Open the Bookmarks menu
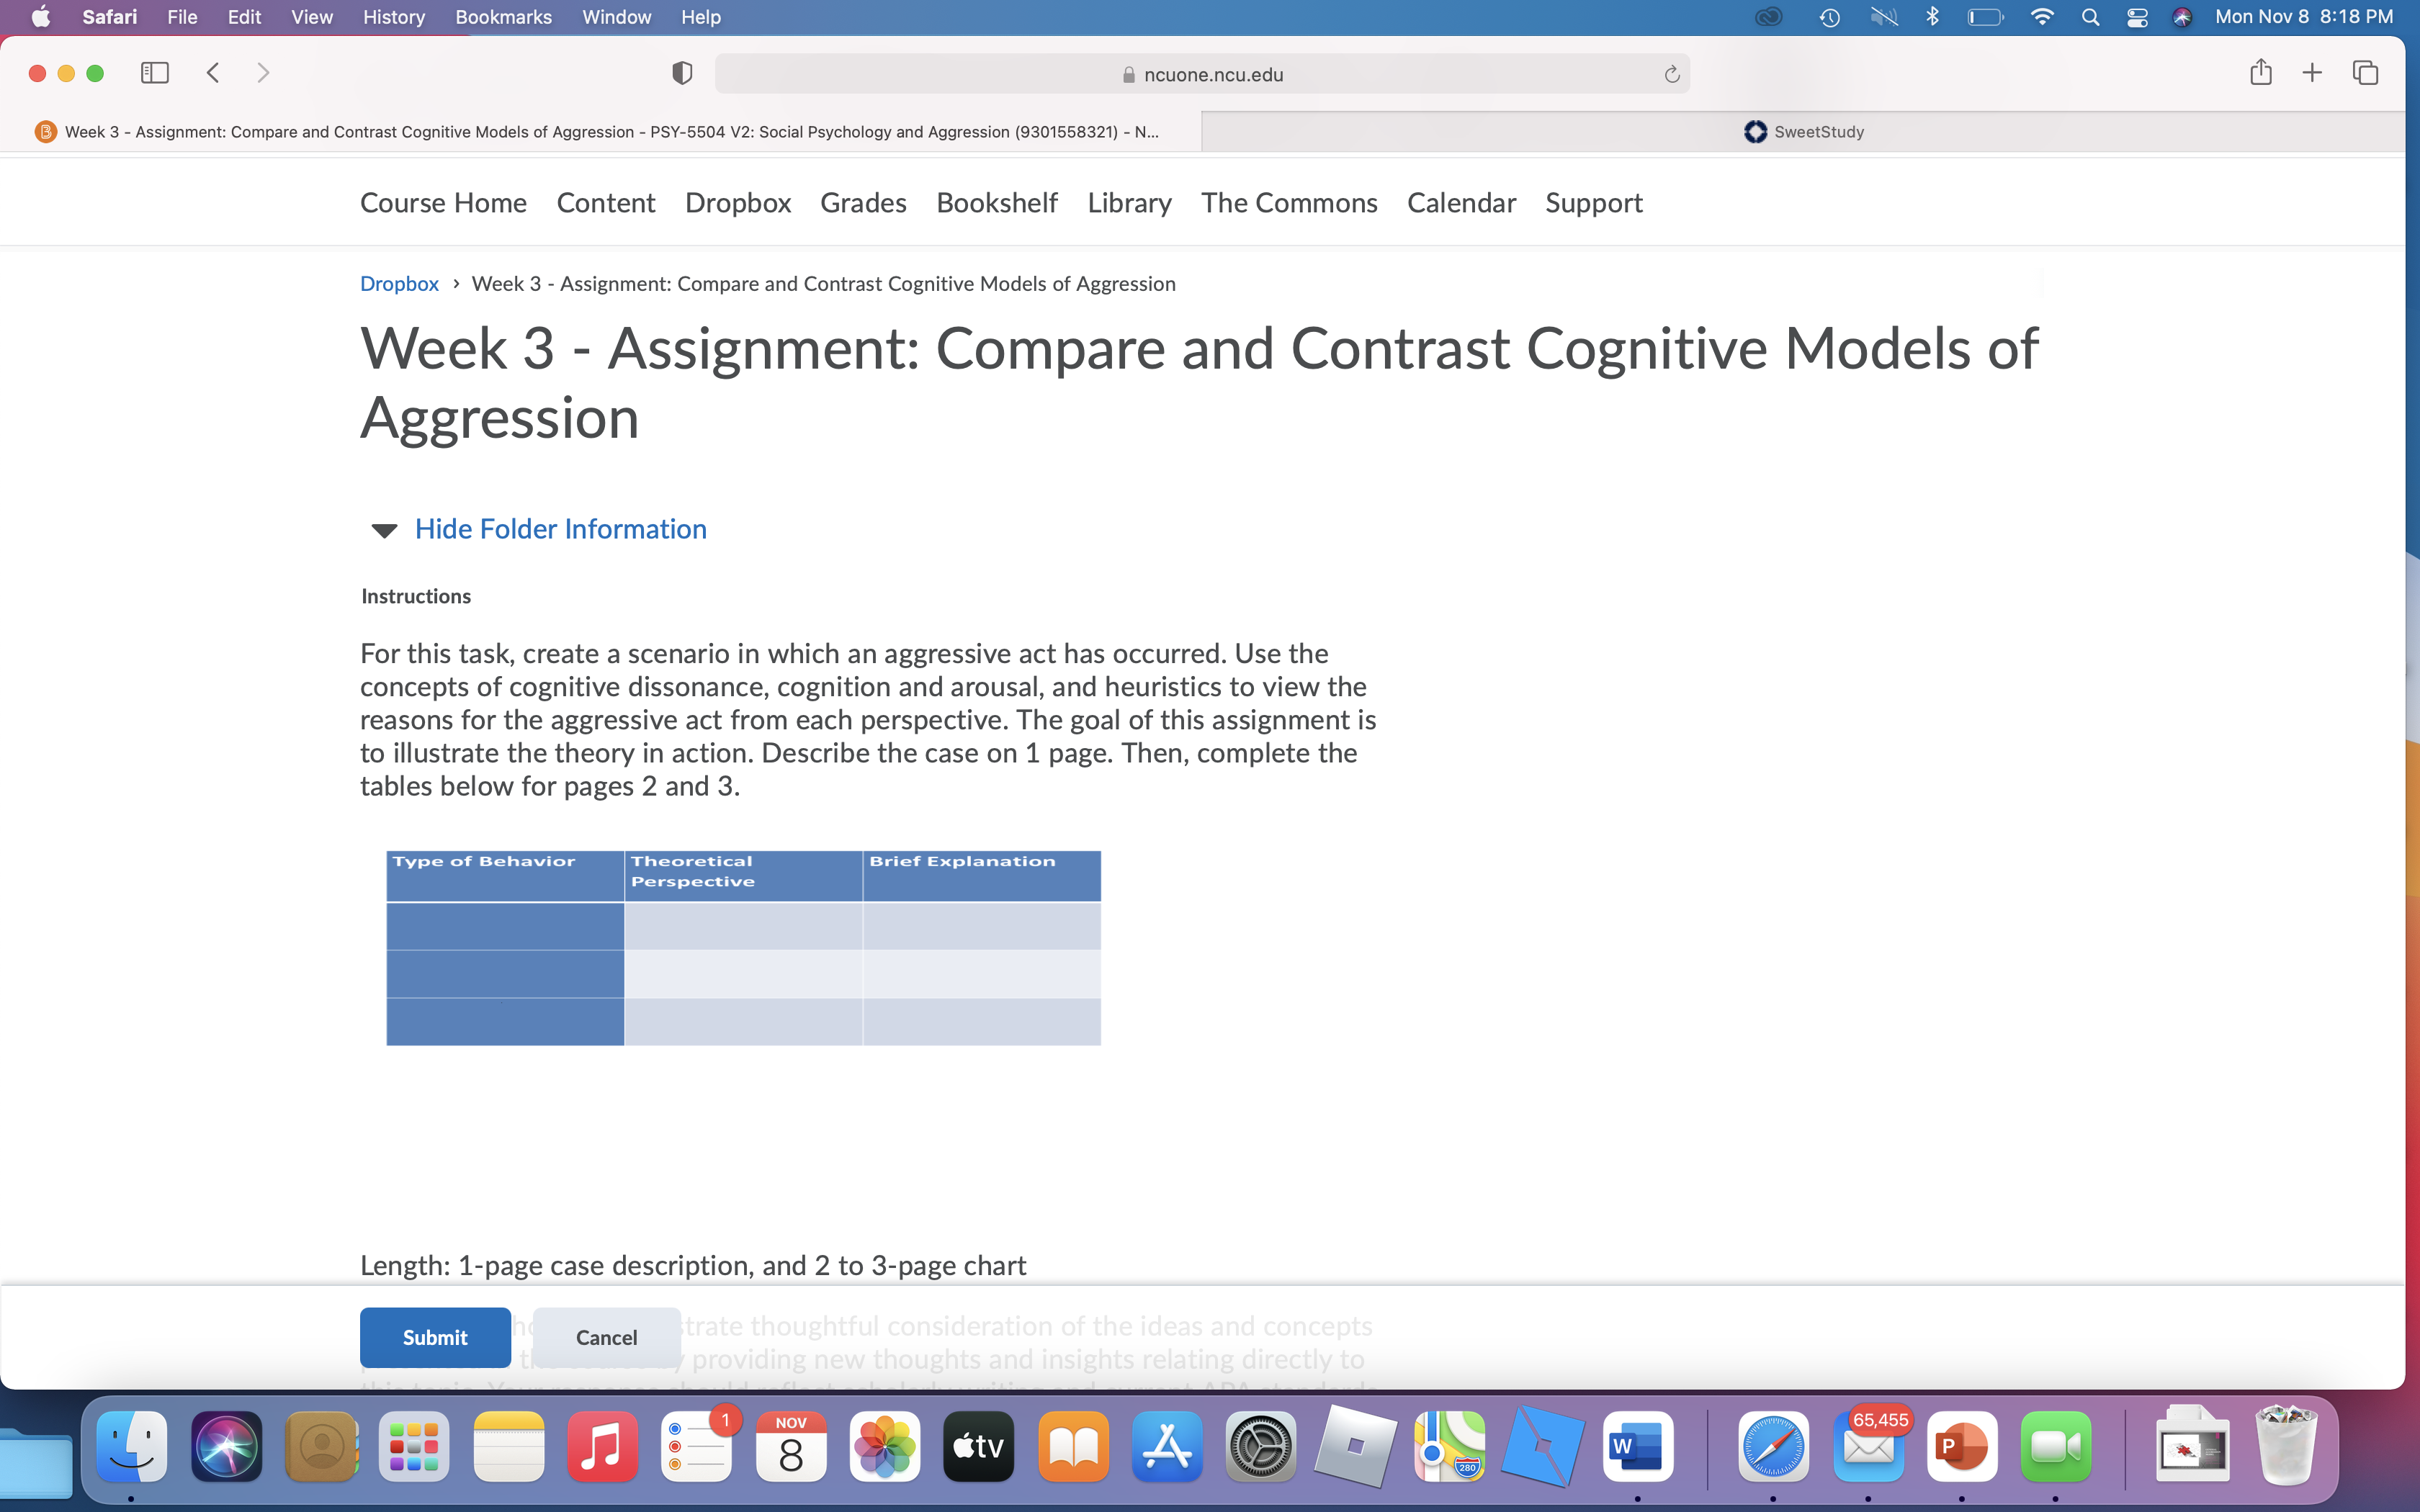2420x1512 pixels. click(x=503, y=17)
